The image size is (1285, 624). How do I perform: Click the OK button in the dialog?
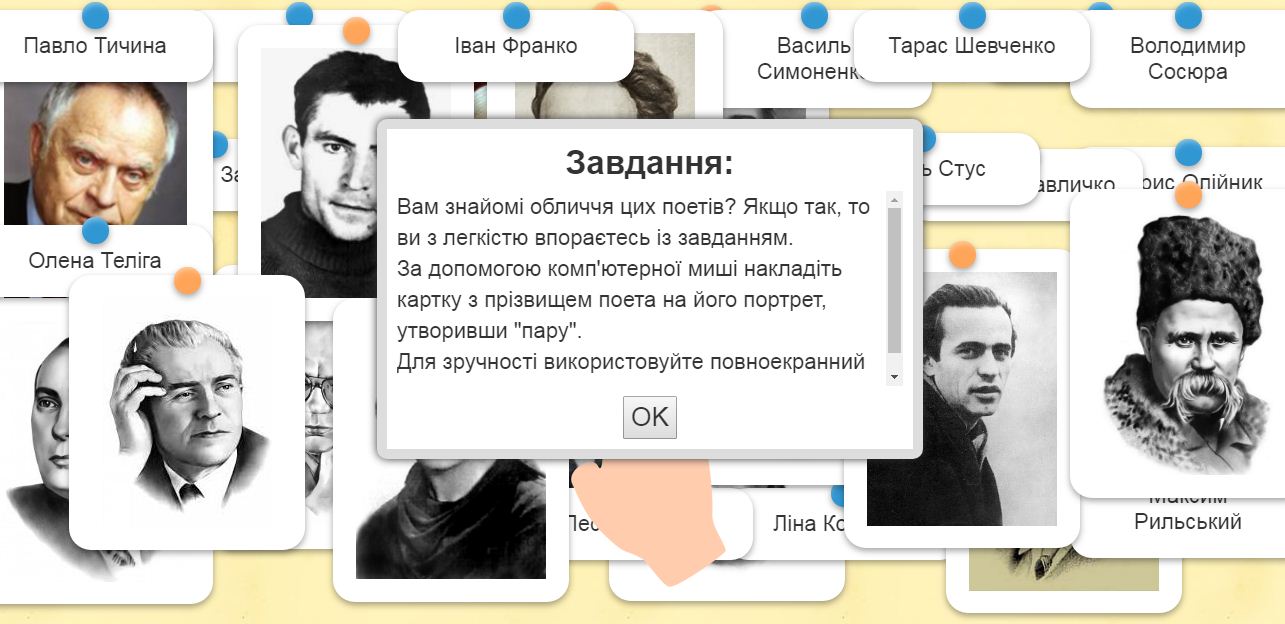pyautogui.click(x=650, y=417)
